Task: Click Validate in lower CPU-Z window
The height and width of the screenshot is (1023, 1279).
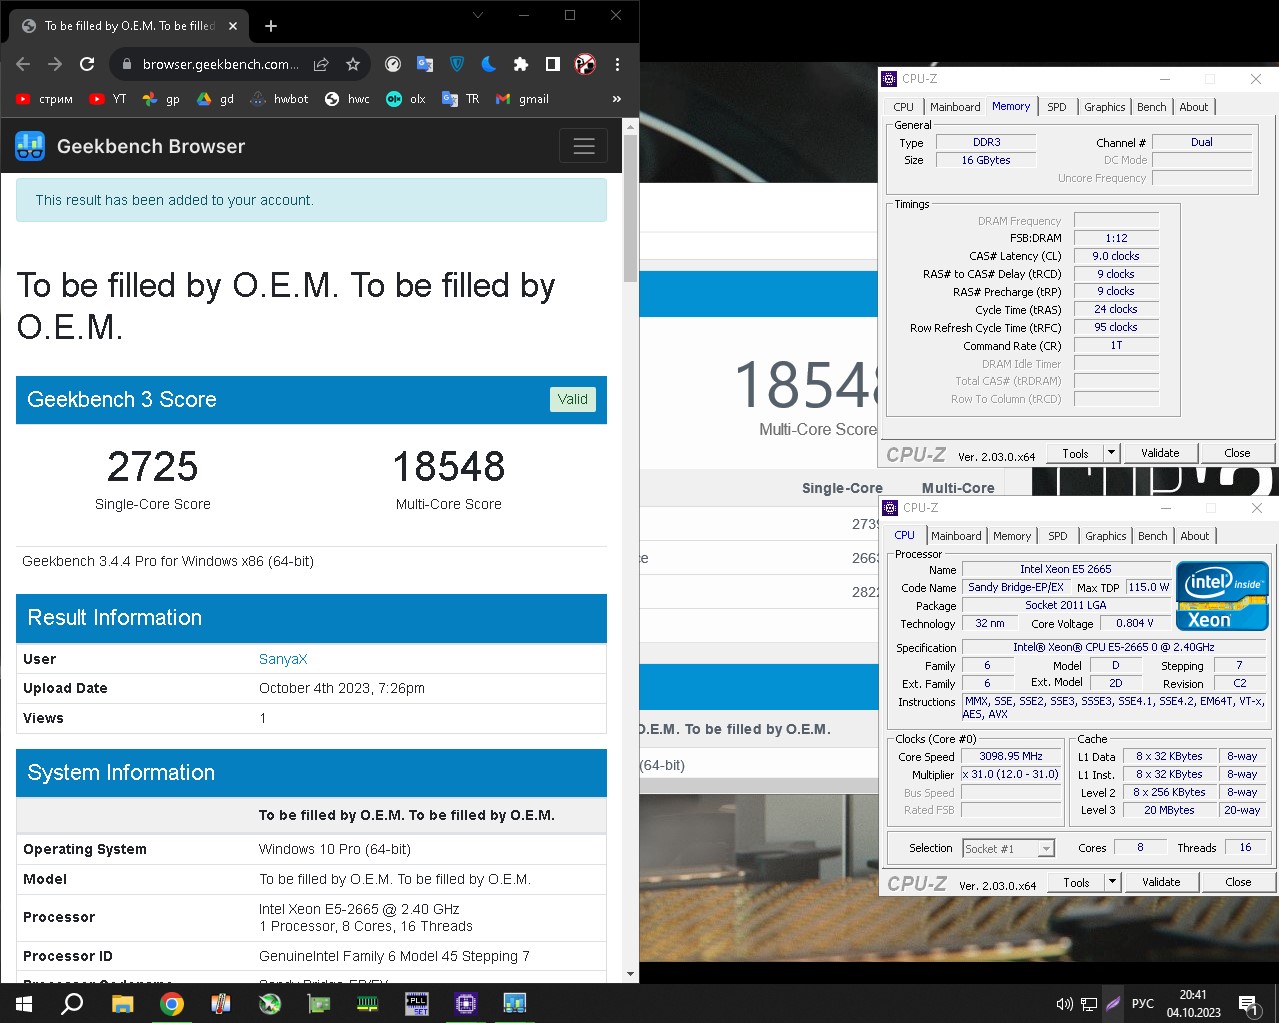Action: [x=1161, y=882]
